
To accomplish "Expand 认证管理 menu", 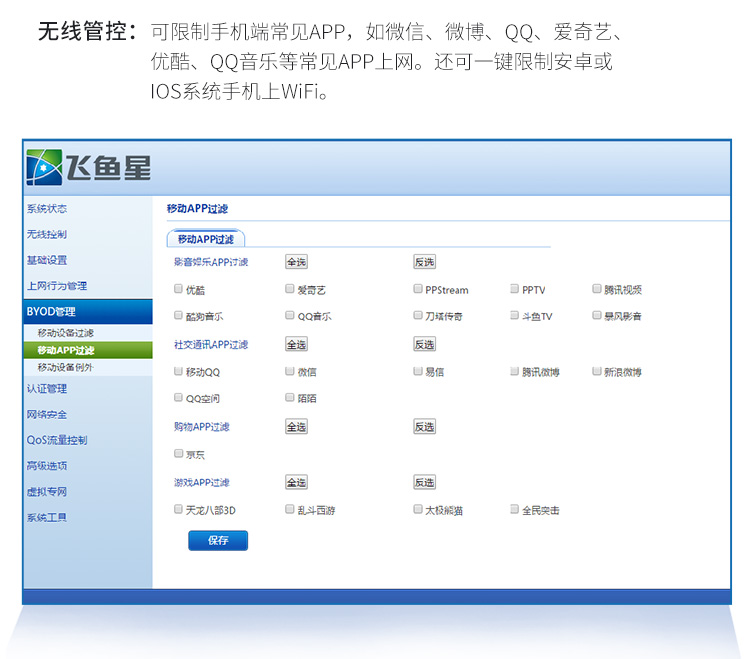I will (47, 389).
